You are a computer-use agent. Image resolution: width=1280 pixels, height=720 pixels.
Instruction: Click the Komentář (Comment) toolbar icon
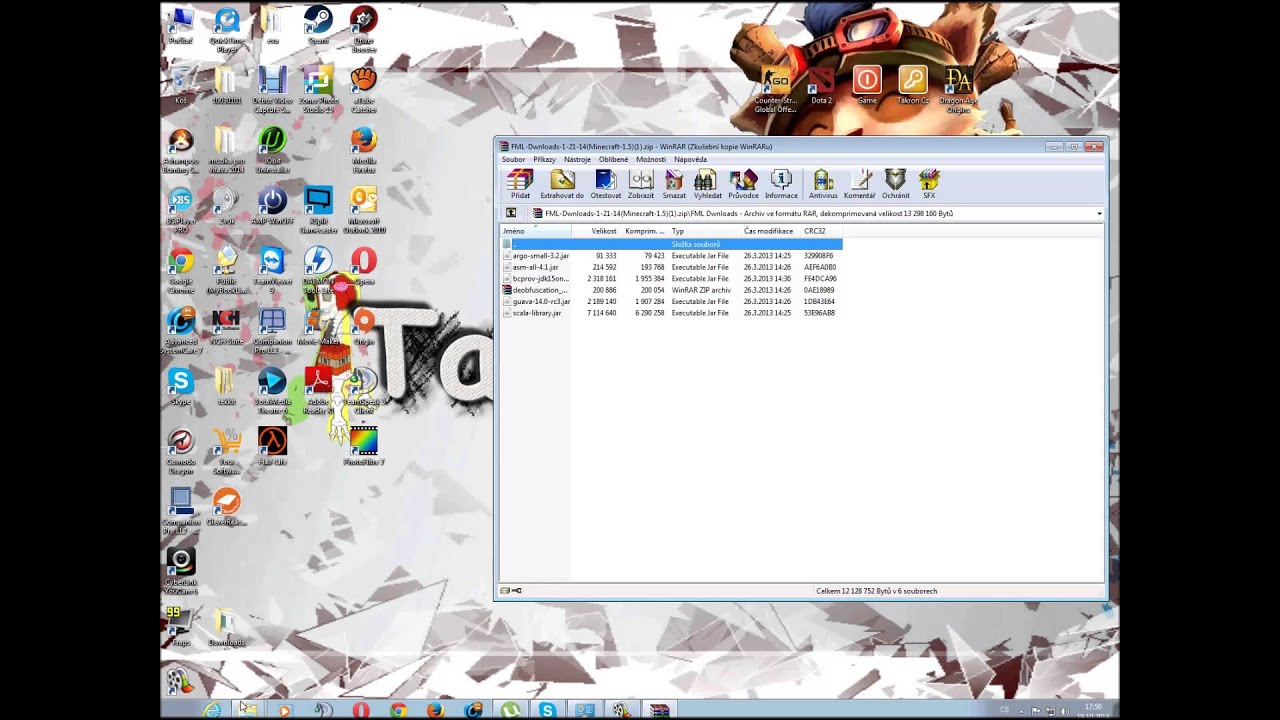coord(860,184)
